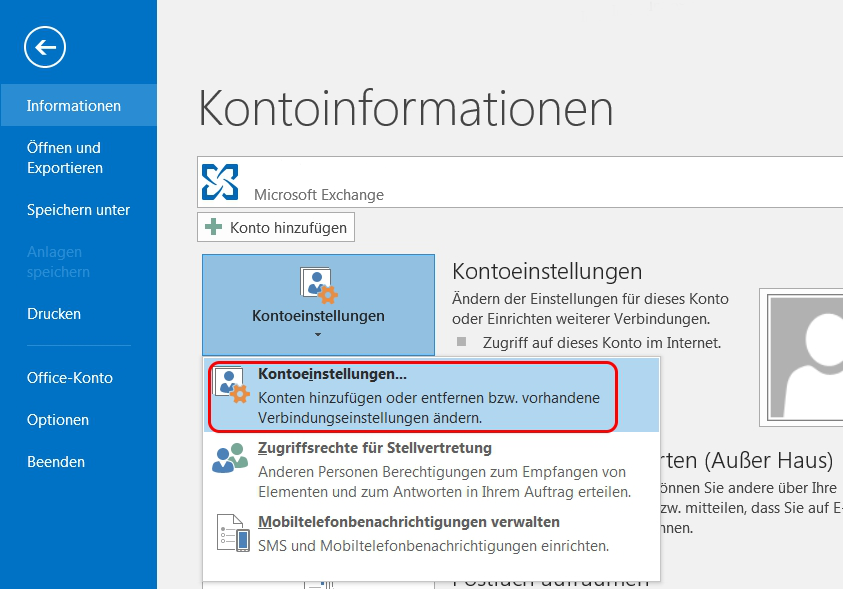Open Office-Konto page
Image resolution: width=843 pixels, height=589 pixels.
point(70,378)
